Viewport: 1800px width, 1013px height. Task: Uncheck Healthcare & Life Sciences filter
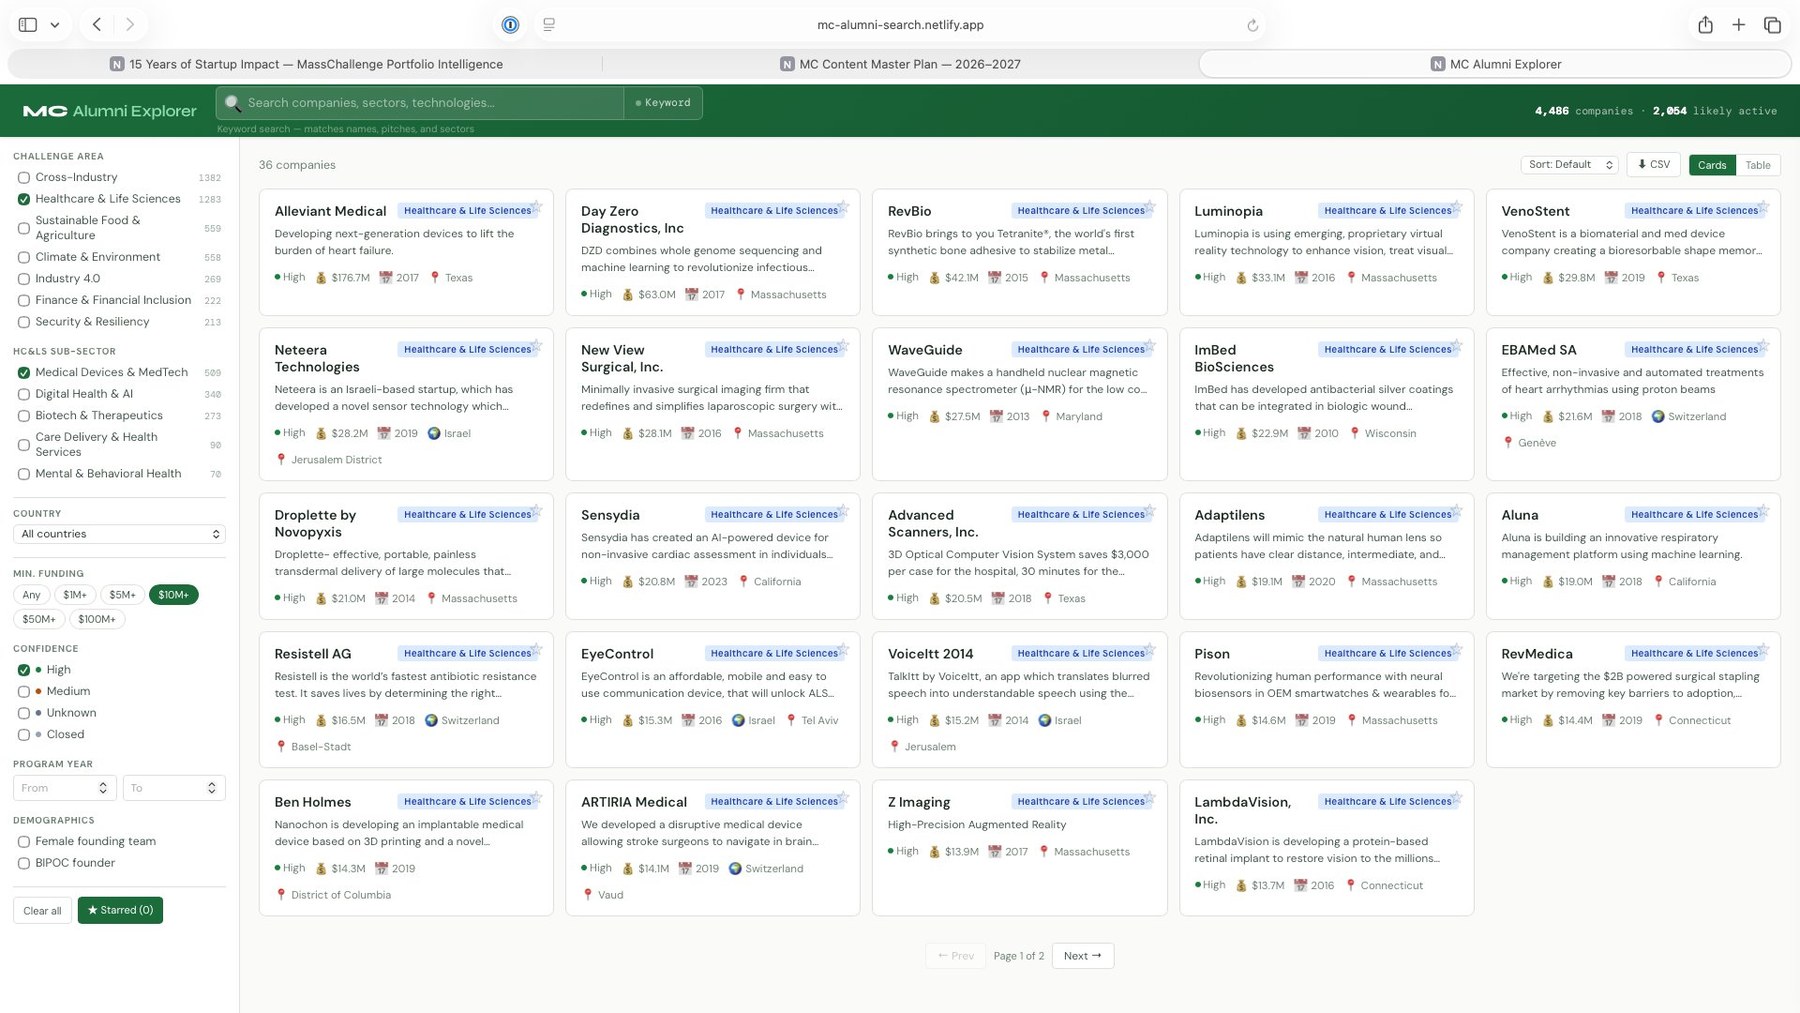(x=24, y=199)
